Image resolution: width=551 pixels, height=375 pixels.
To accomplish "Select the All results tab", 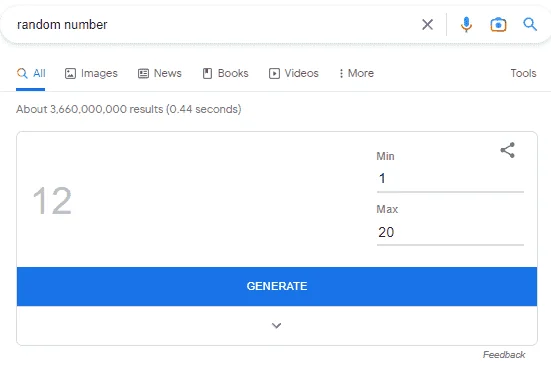I will pyautogui.click(x=31, y=73).
